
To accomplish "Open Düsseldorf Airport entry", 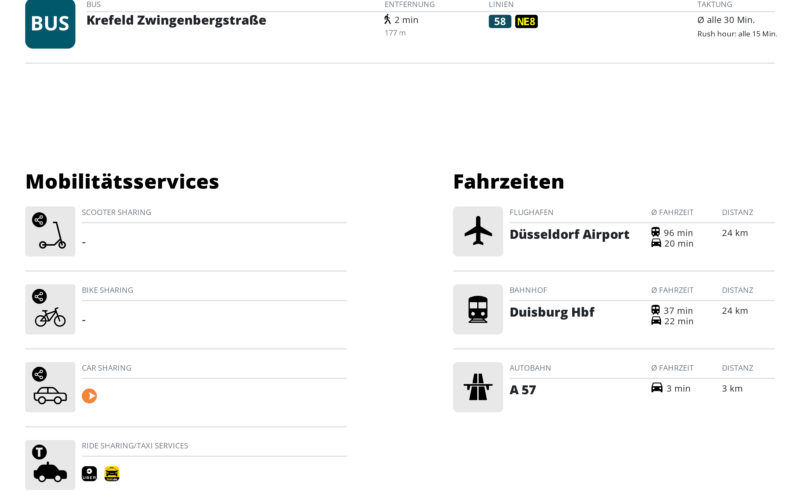I will coord(569,235).
